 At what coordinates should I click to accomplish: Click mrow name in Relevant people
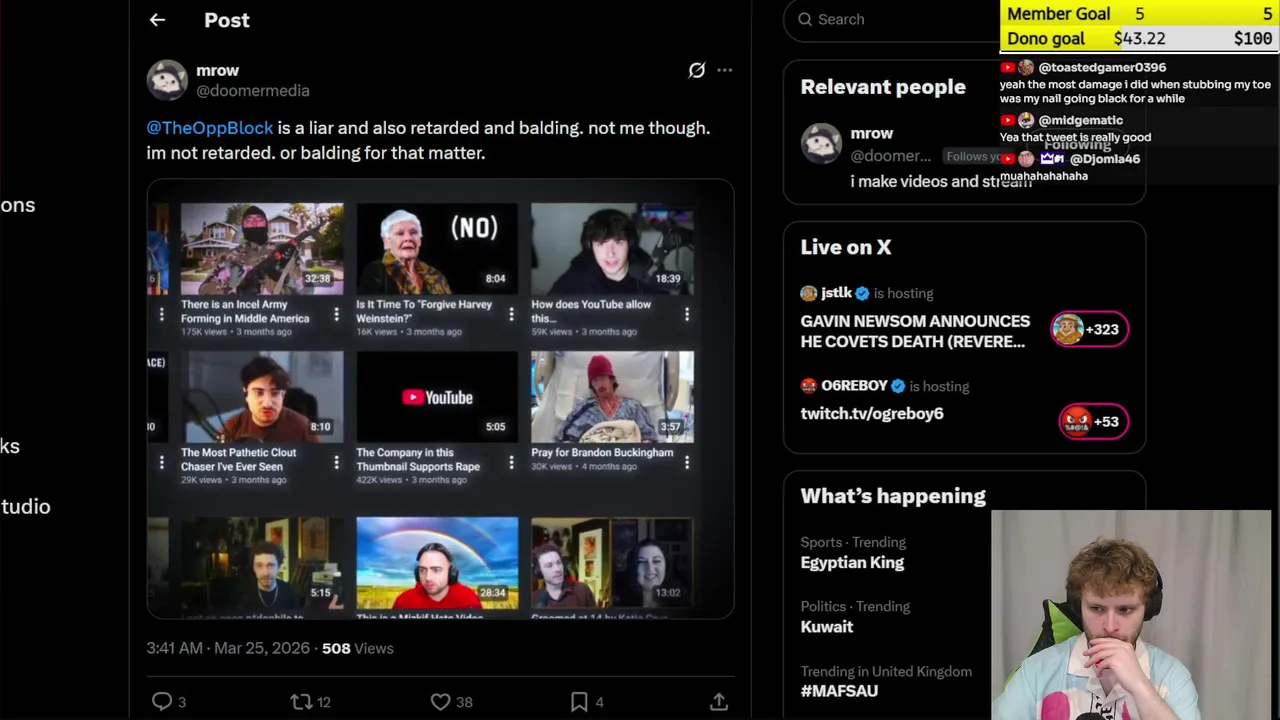[x=872, y=133]
